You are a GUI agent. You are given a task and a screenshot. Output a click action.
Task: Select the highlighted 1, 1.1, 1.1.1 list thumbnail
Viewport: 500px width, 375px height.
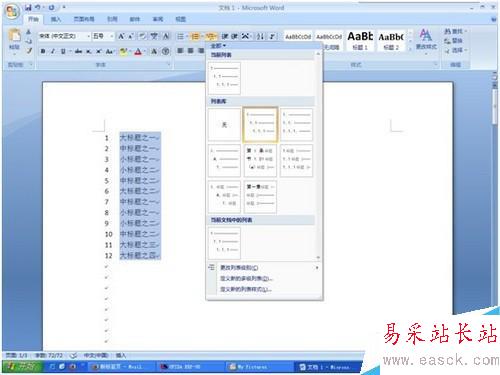click(x=260, y=125)
